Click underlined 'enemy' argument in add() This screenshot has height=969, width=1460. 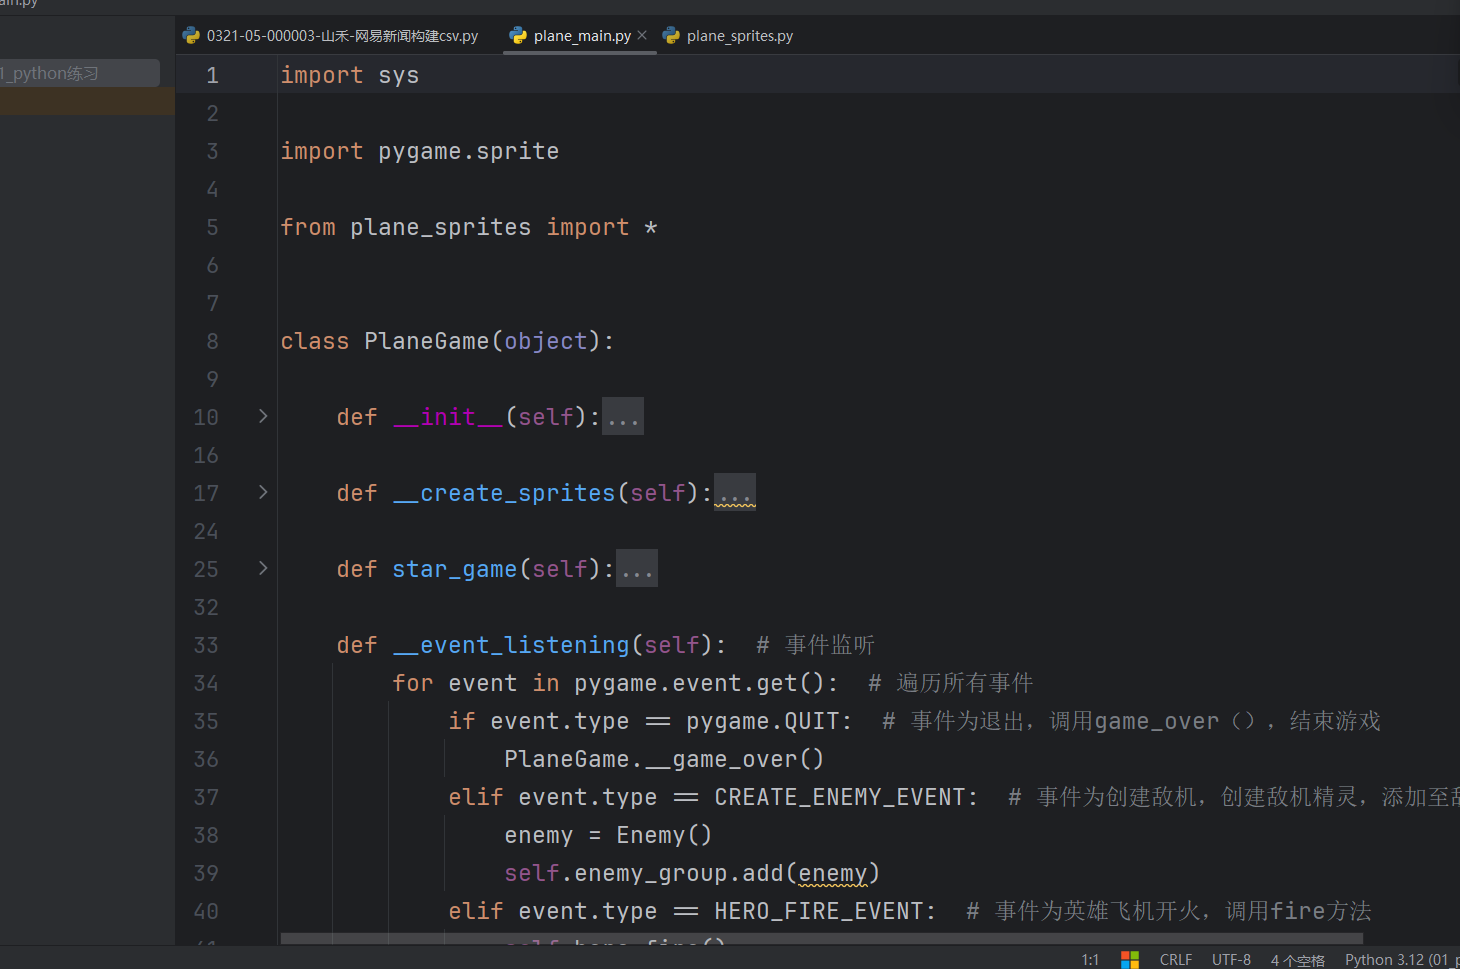pyautogui.click(x=833, y=873)
